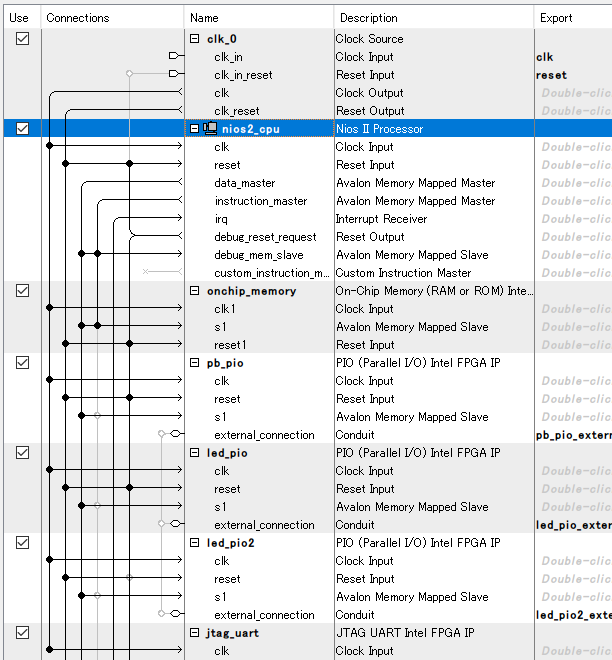Uncheck the Use checkbox for clk_0
Screen dimensions: 612x660
click(23, 38)
